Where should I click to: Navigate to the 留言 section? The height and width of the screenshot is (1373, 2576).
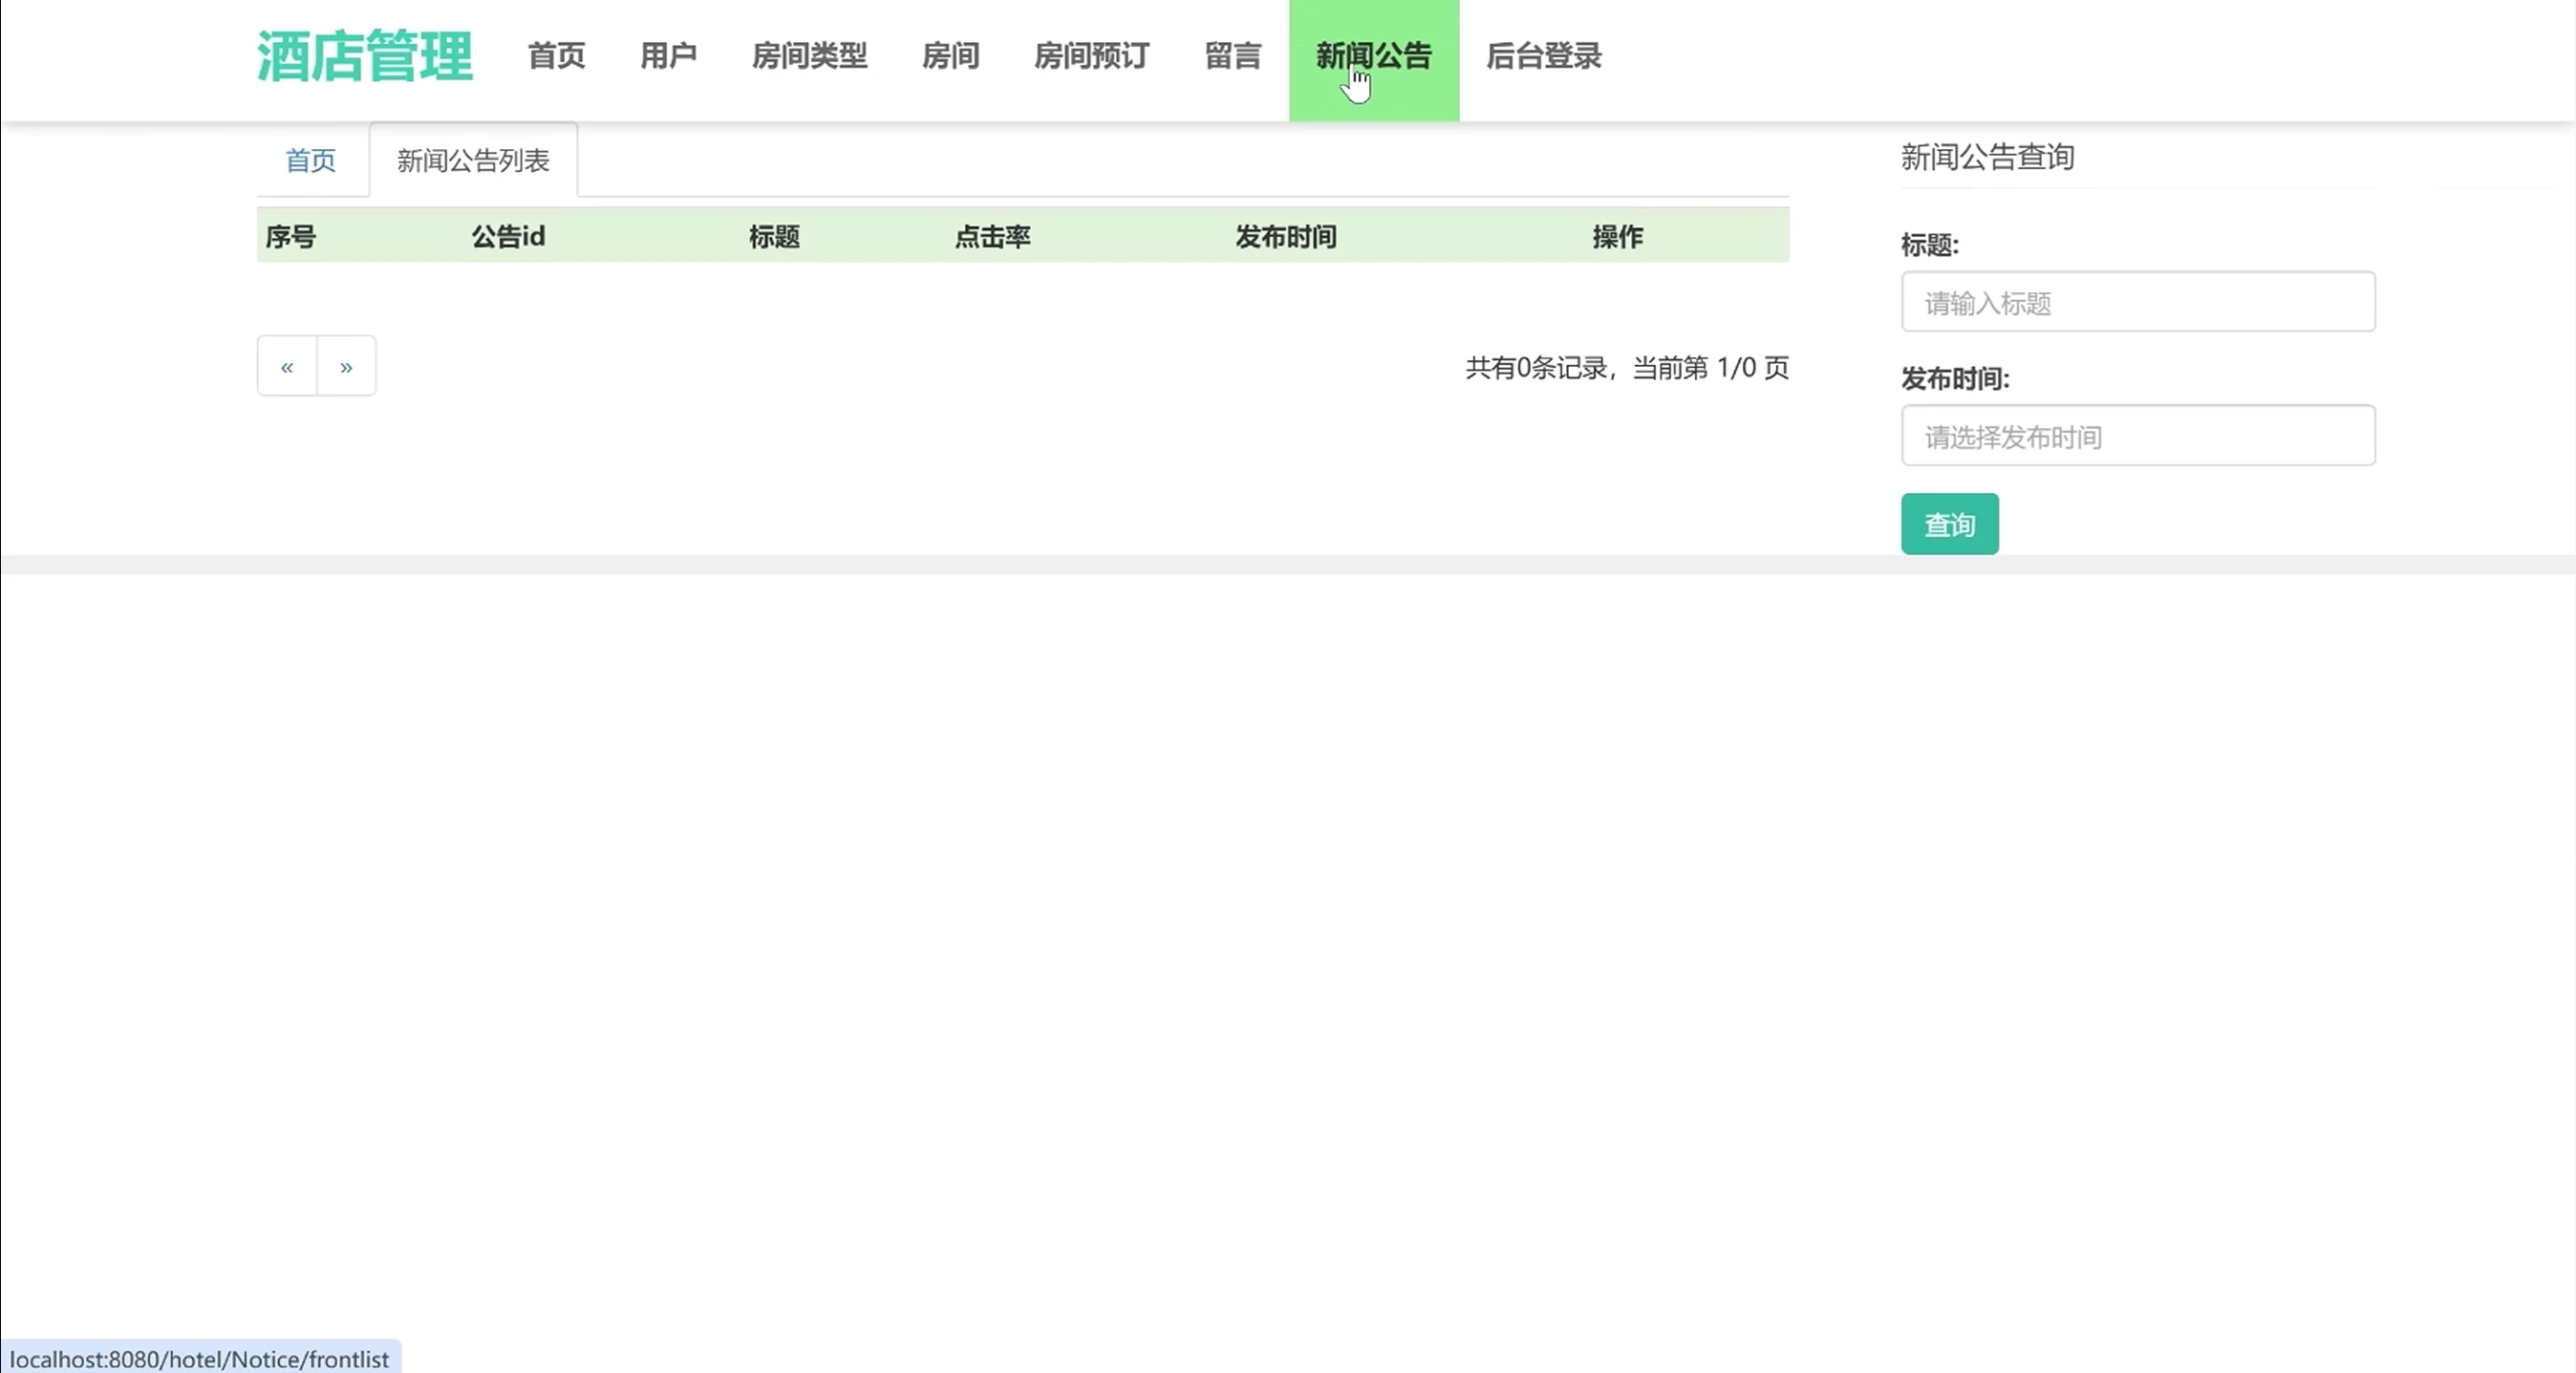coord(1232,56)
